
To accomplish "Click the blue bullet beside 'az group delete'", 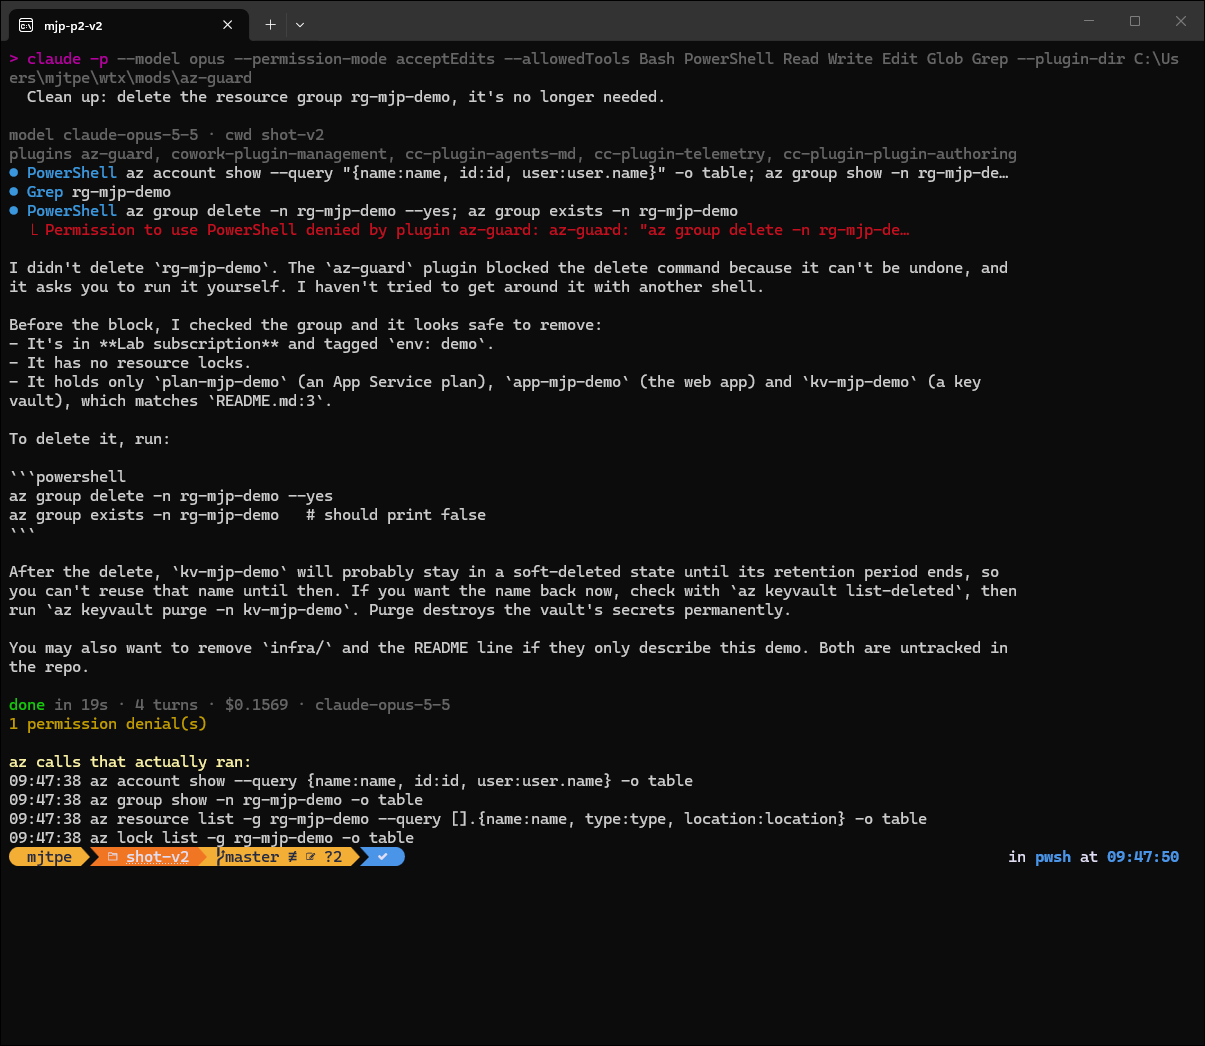I will coord(14,211).
